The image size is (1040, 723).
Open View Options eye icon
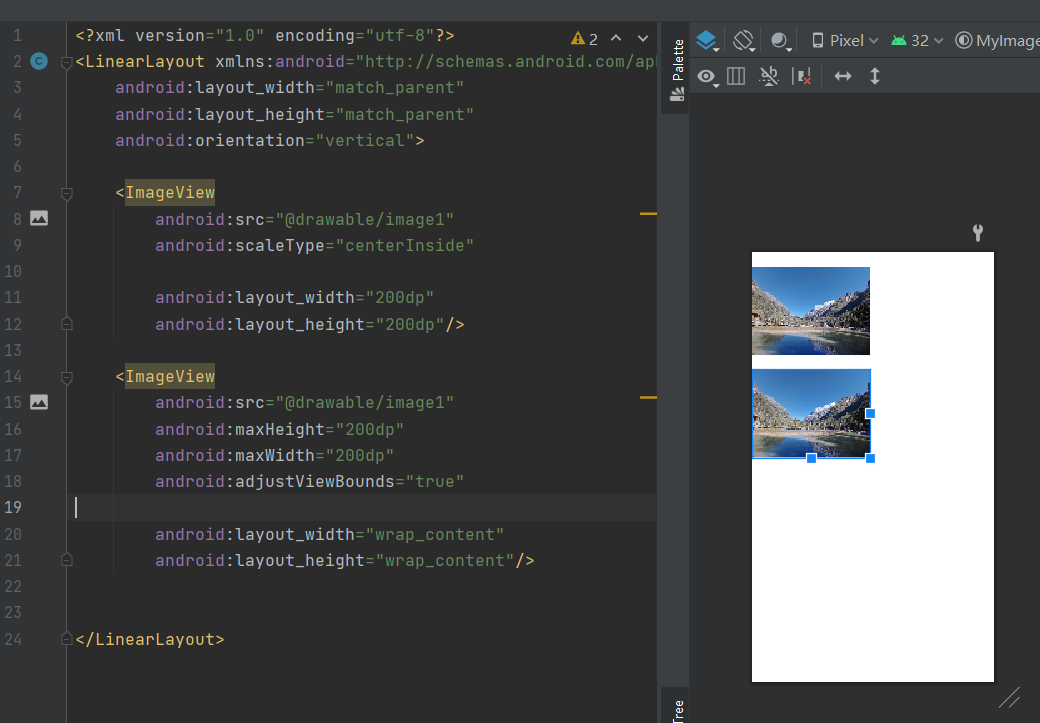pos(707,77)
